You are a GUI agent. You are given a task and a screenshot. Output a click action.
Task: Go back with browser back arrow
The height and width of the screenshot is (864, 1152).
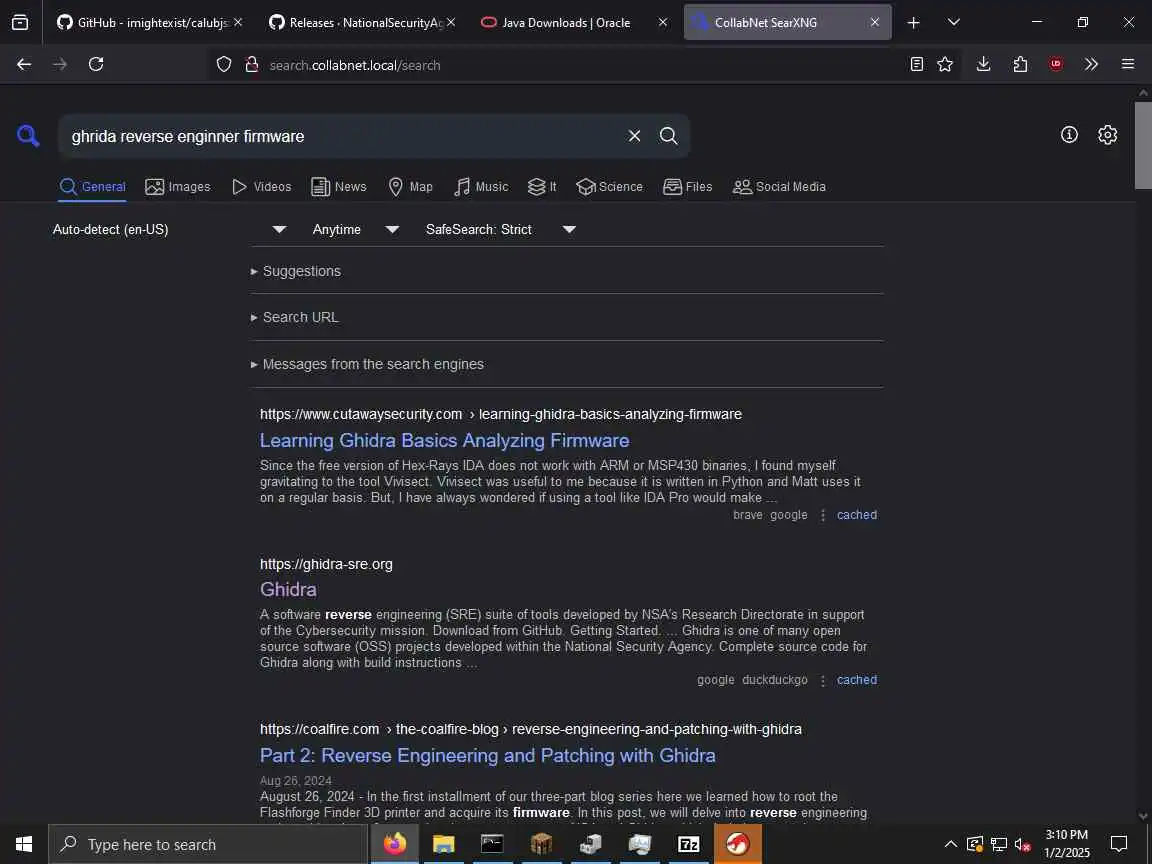pyautogui.click(x=24, y=64)
